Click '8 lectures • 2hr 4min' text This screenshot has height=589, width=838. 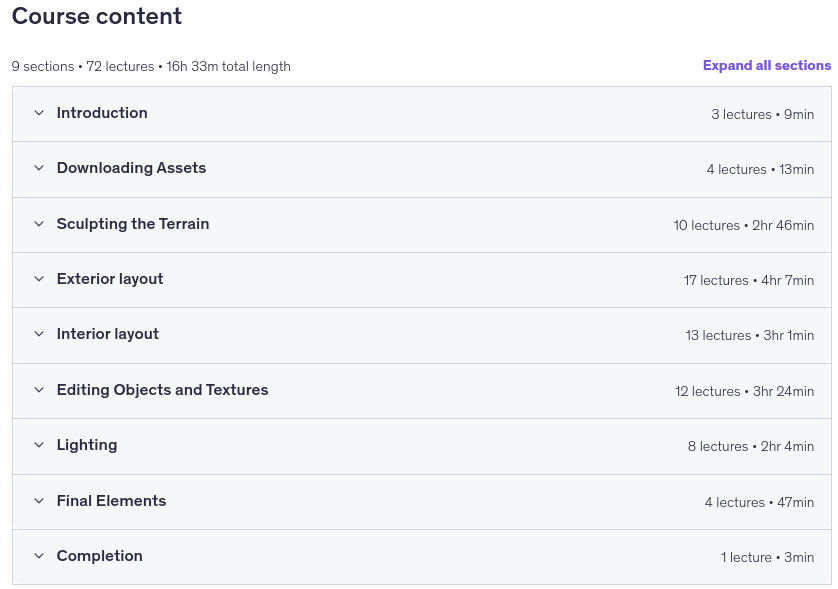point(751,447)
